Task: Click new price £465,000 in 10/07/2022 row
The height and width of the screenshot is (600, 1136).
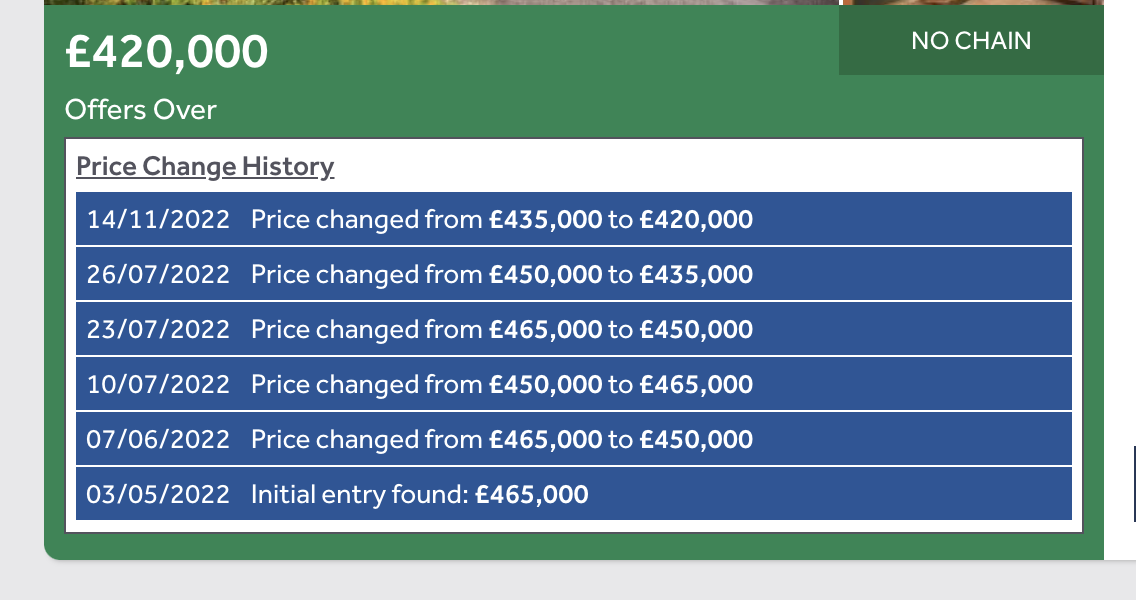Action: [696, 385]
